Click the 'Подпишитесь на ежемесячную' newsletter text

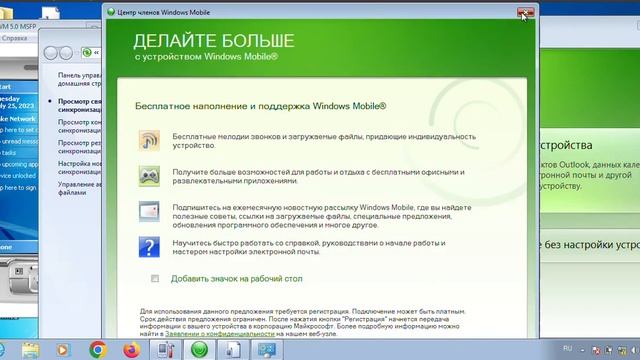click(x=322, y=216)
